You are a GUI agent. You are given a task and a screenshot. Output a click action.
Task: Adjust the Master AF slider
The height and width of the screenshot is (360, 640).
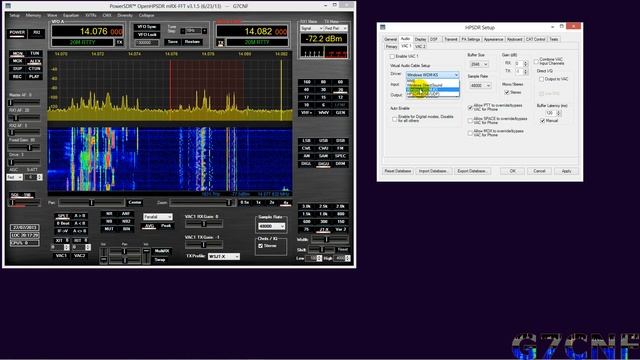[x=24, y=102]
